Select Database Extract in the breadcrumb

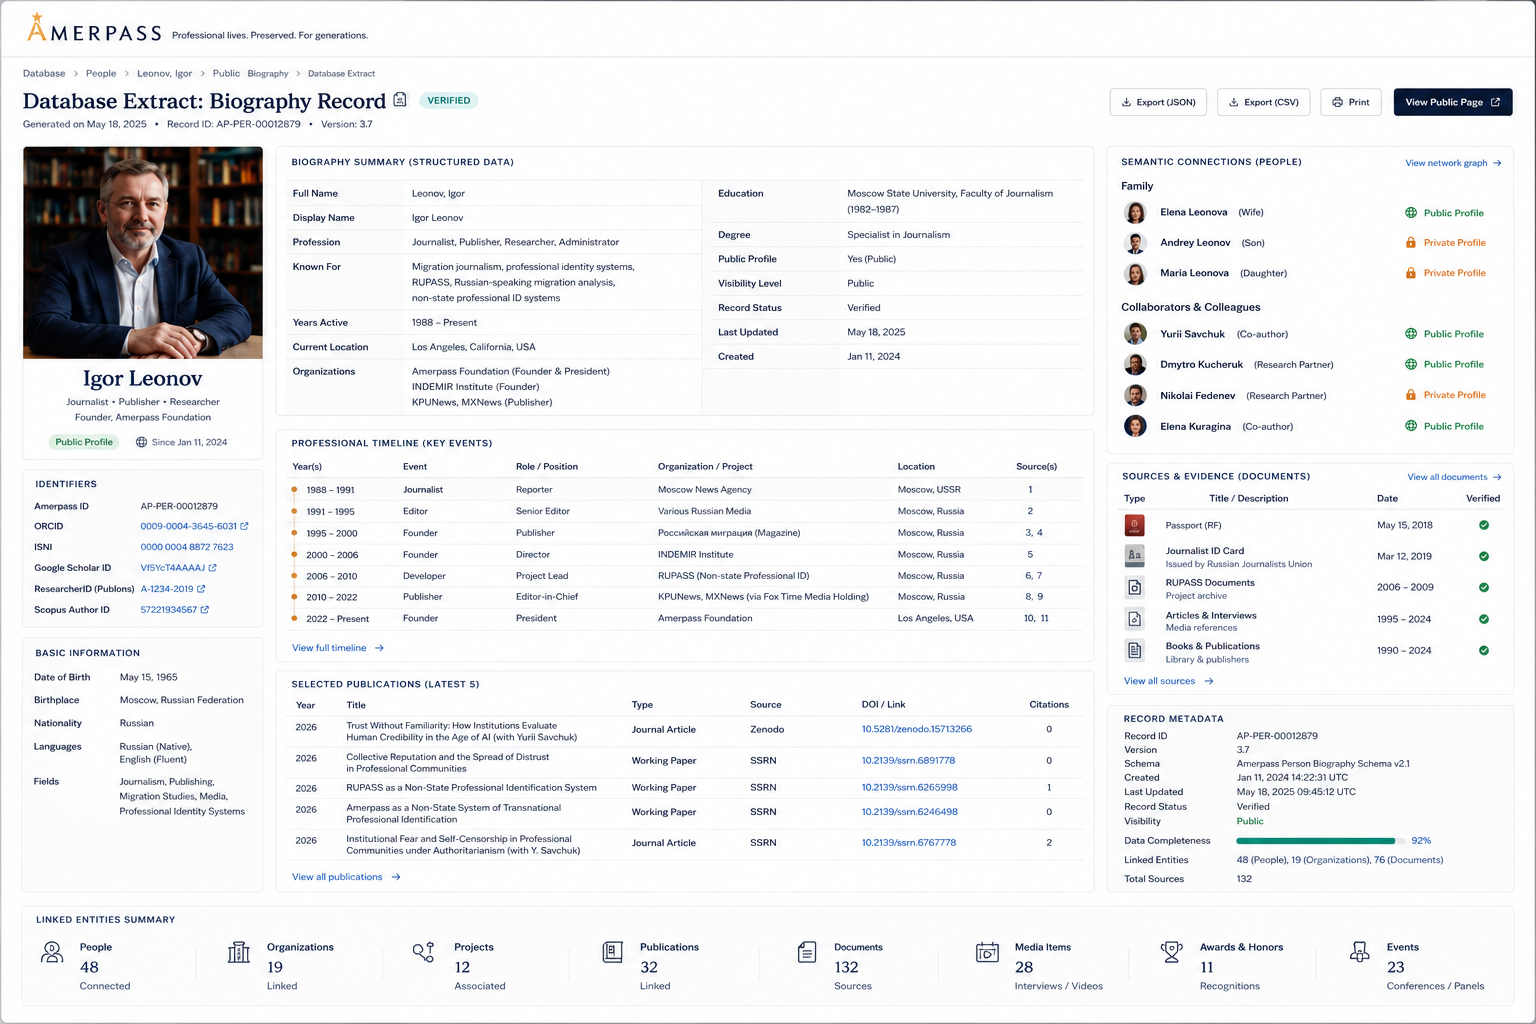[341, 73]
